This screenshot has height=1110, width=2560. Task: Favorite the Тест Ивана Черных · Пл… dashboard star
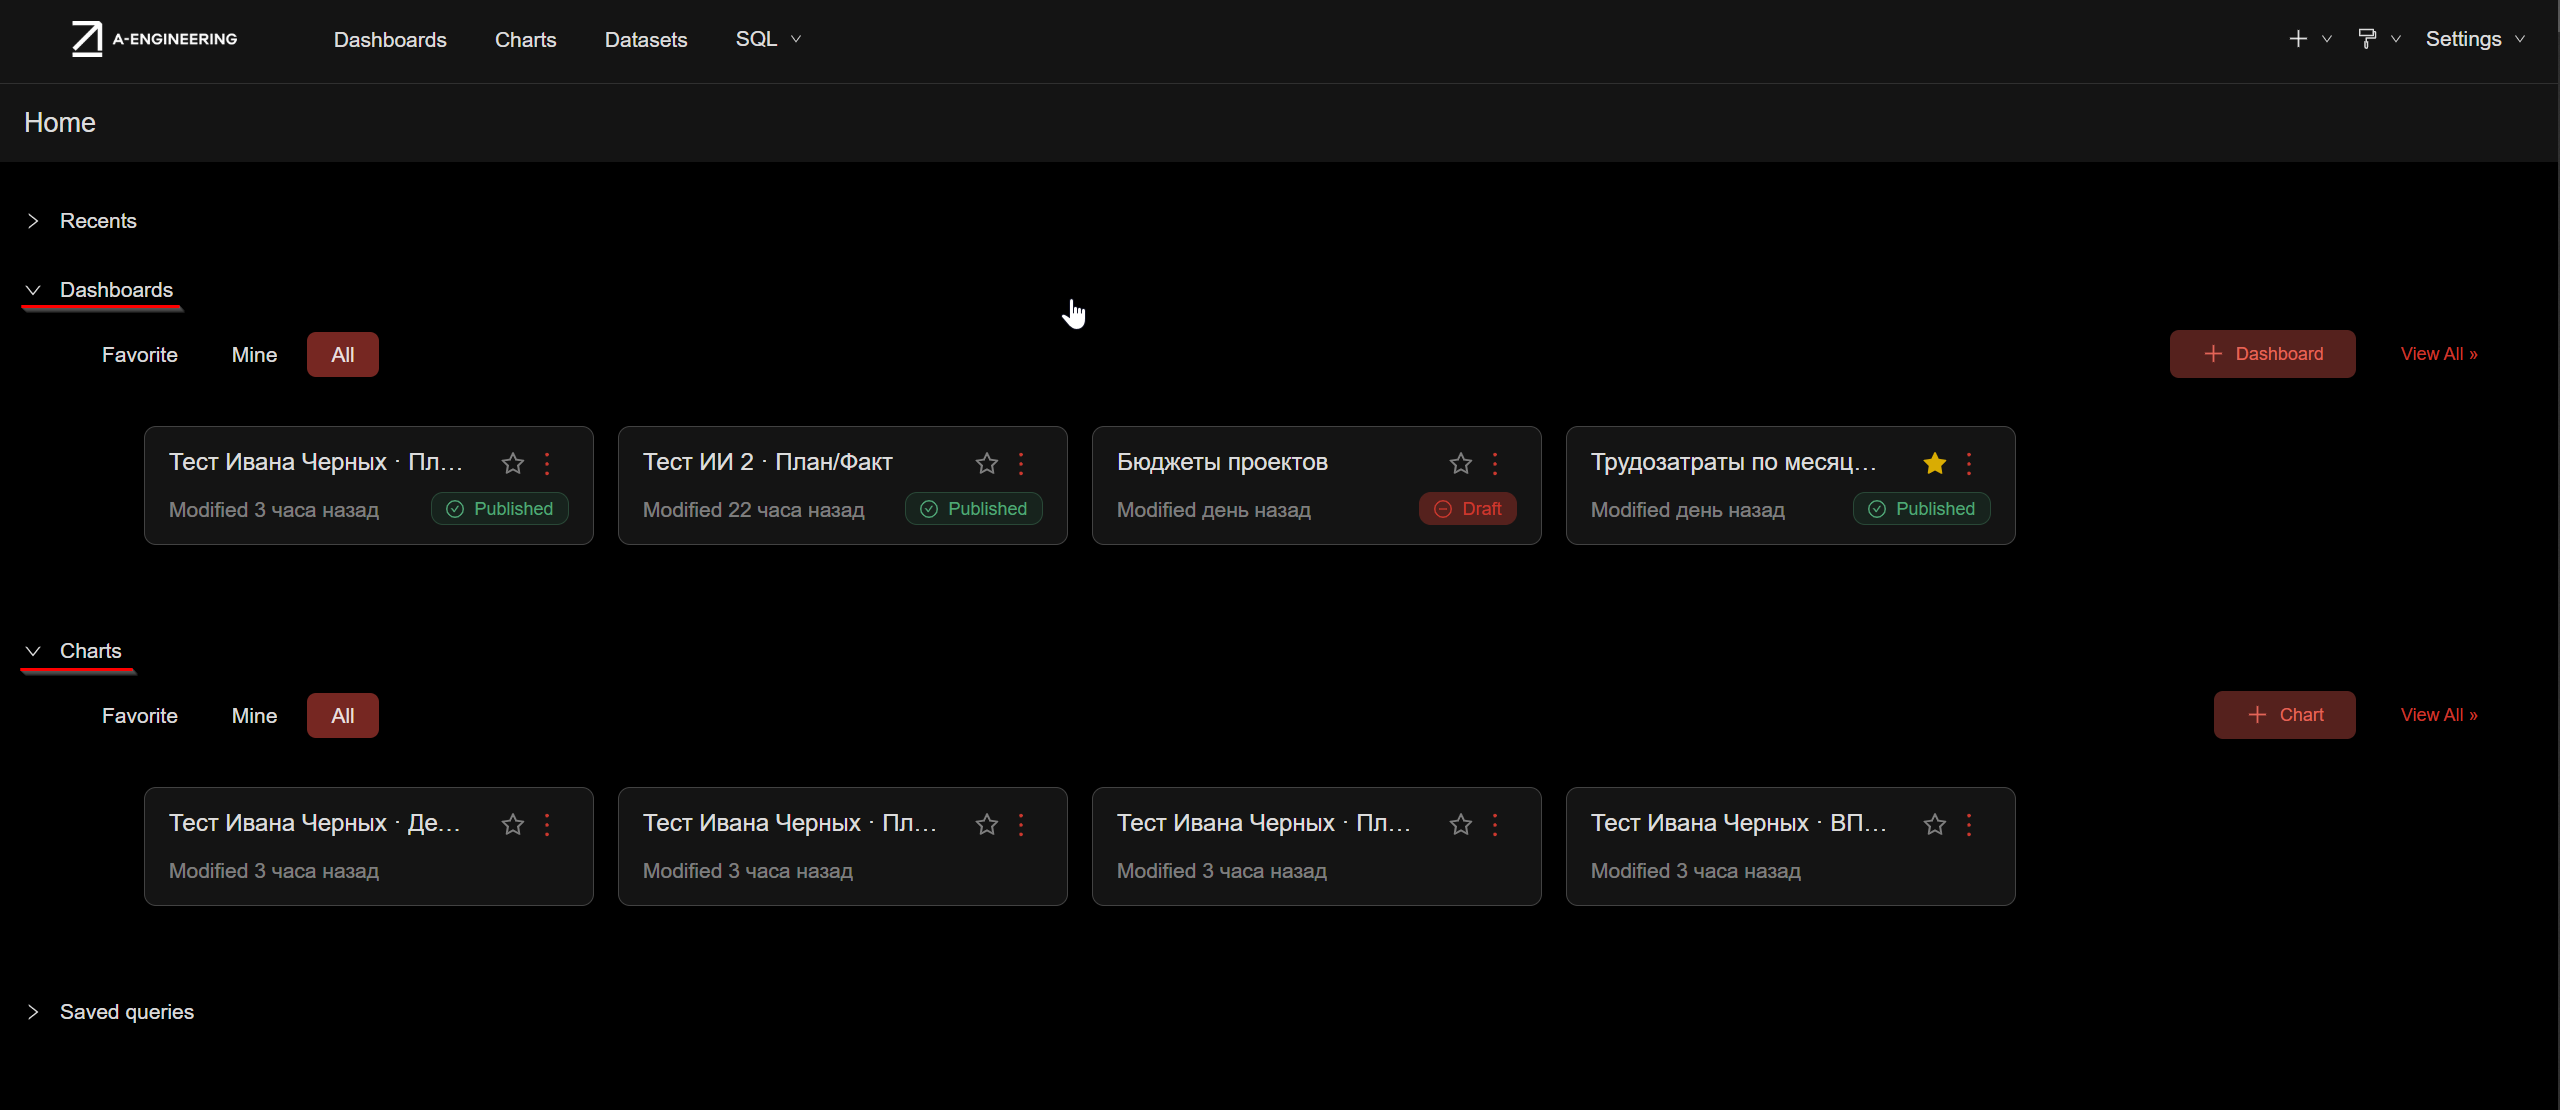513,463
